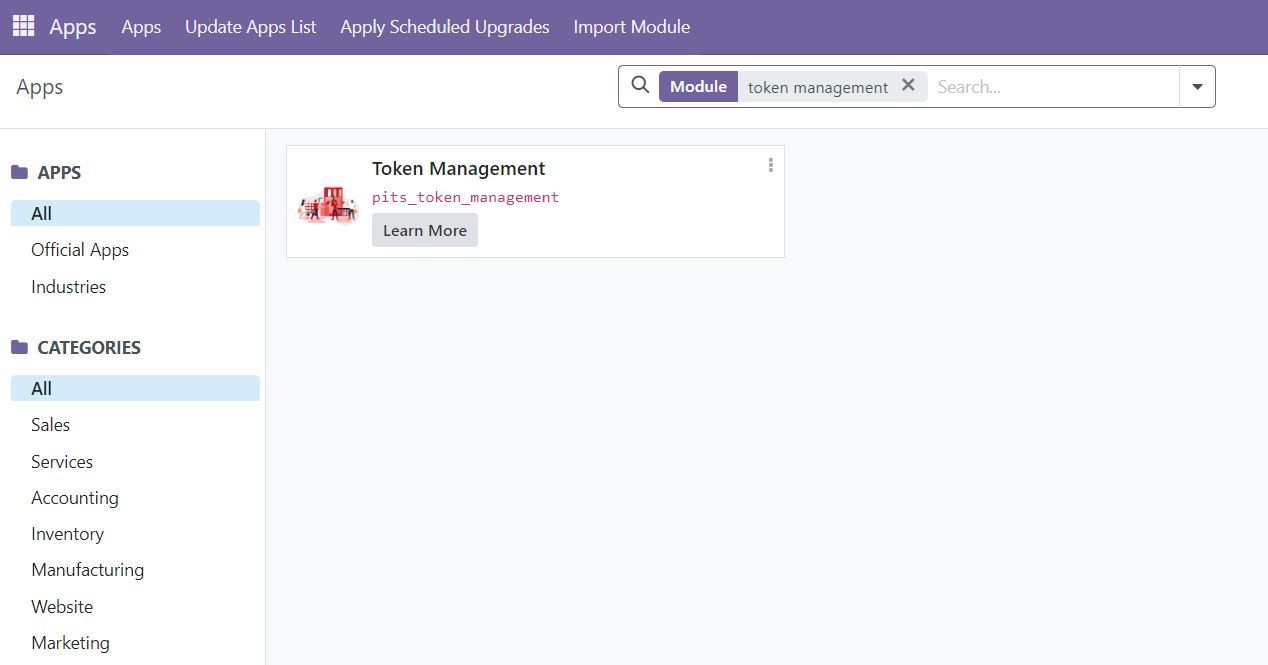Click the search magnifier icon
This screenshot has width=1268, height=665.
pos(640,86)
